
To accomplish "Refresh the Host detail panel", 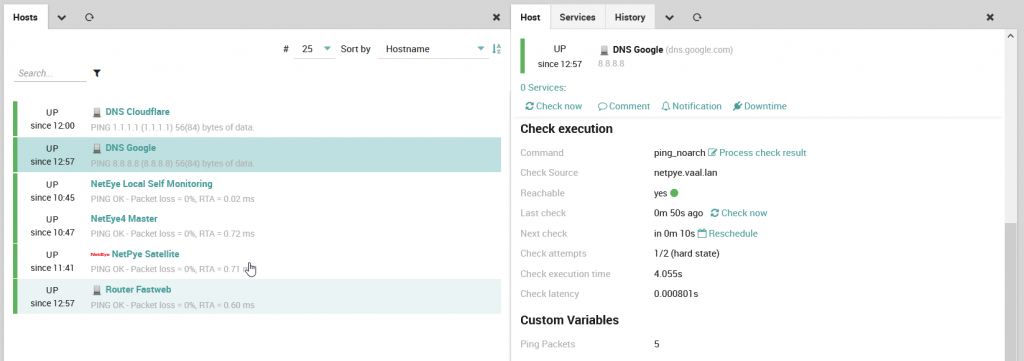I will pos(697,18).
